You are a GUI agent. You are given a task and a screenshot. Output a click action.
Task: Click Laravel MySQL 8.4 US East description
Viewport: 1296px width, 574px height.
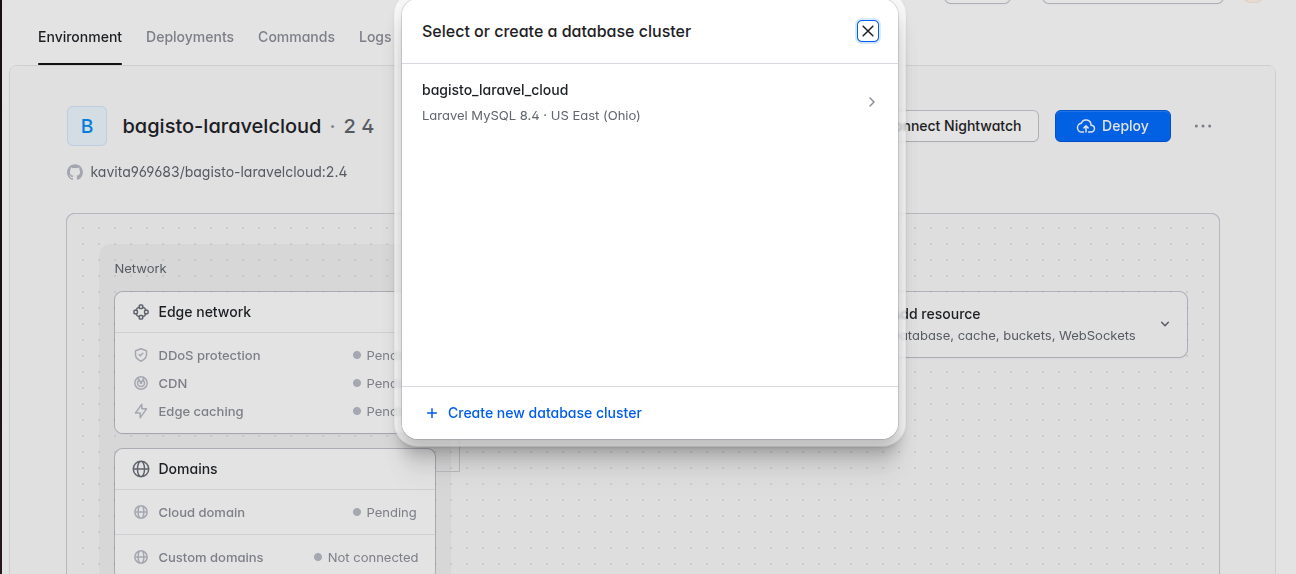(x=531, y=115)
